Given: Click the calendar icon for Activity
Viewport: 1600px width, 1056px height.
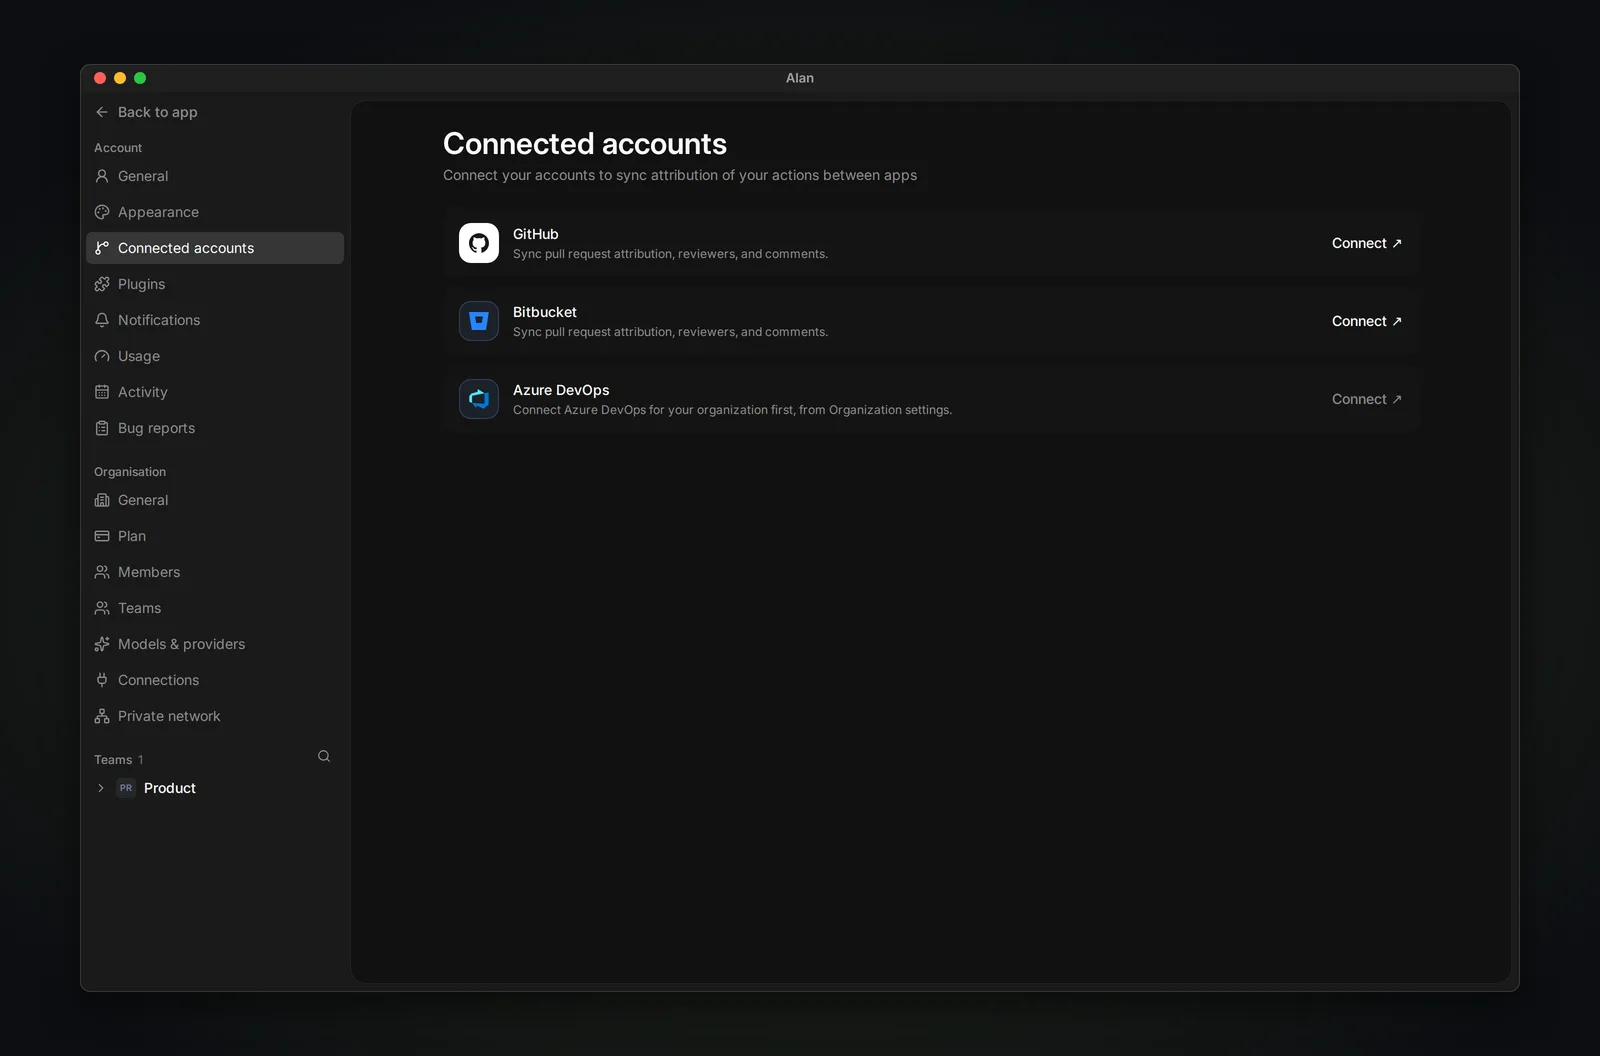Looking at the screenshot, I should 102,392.
